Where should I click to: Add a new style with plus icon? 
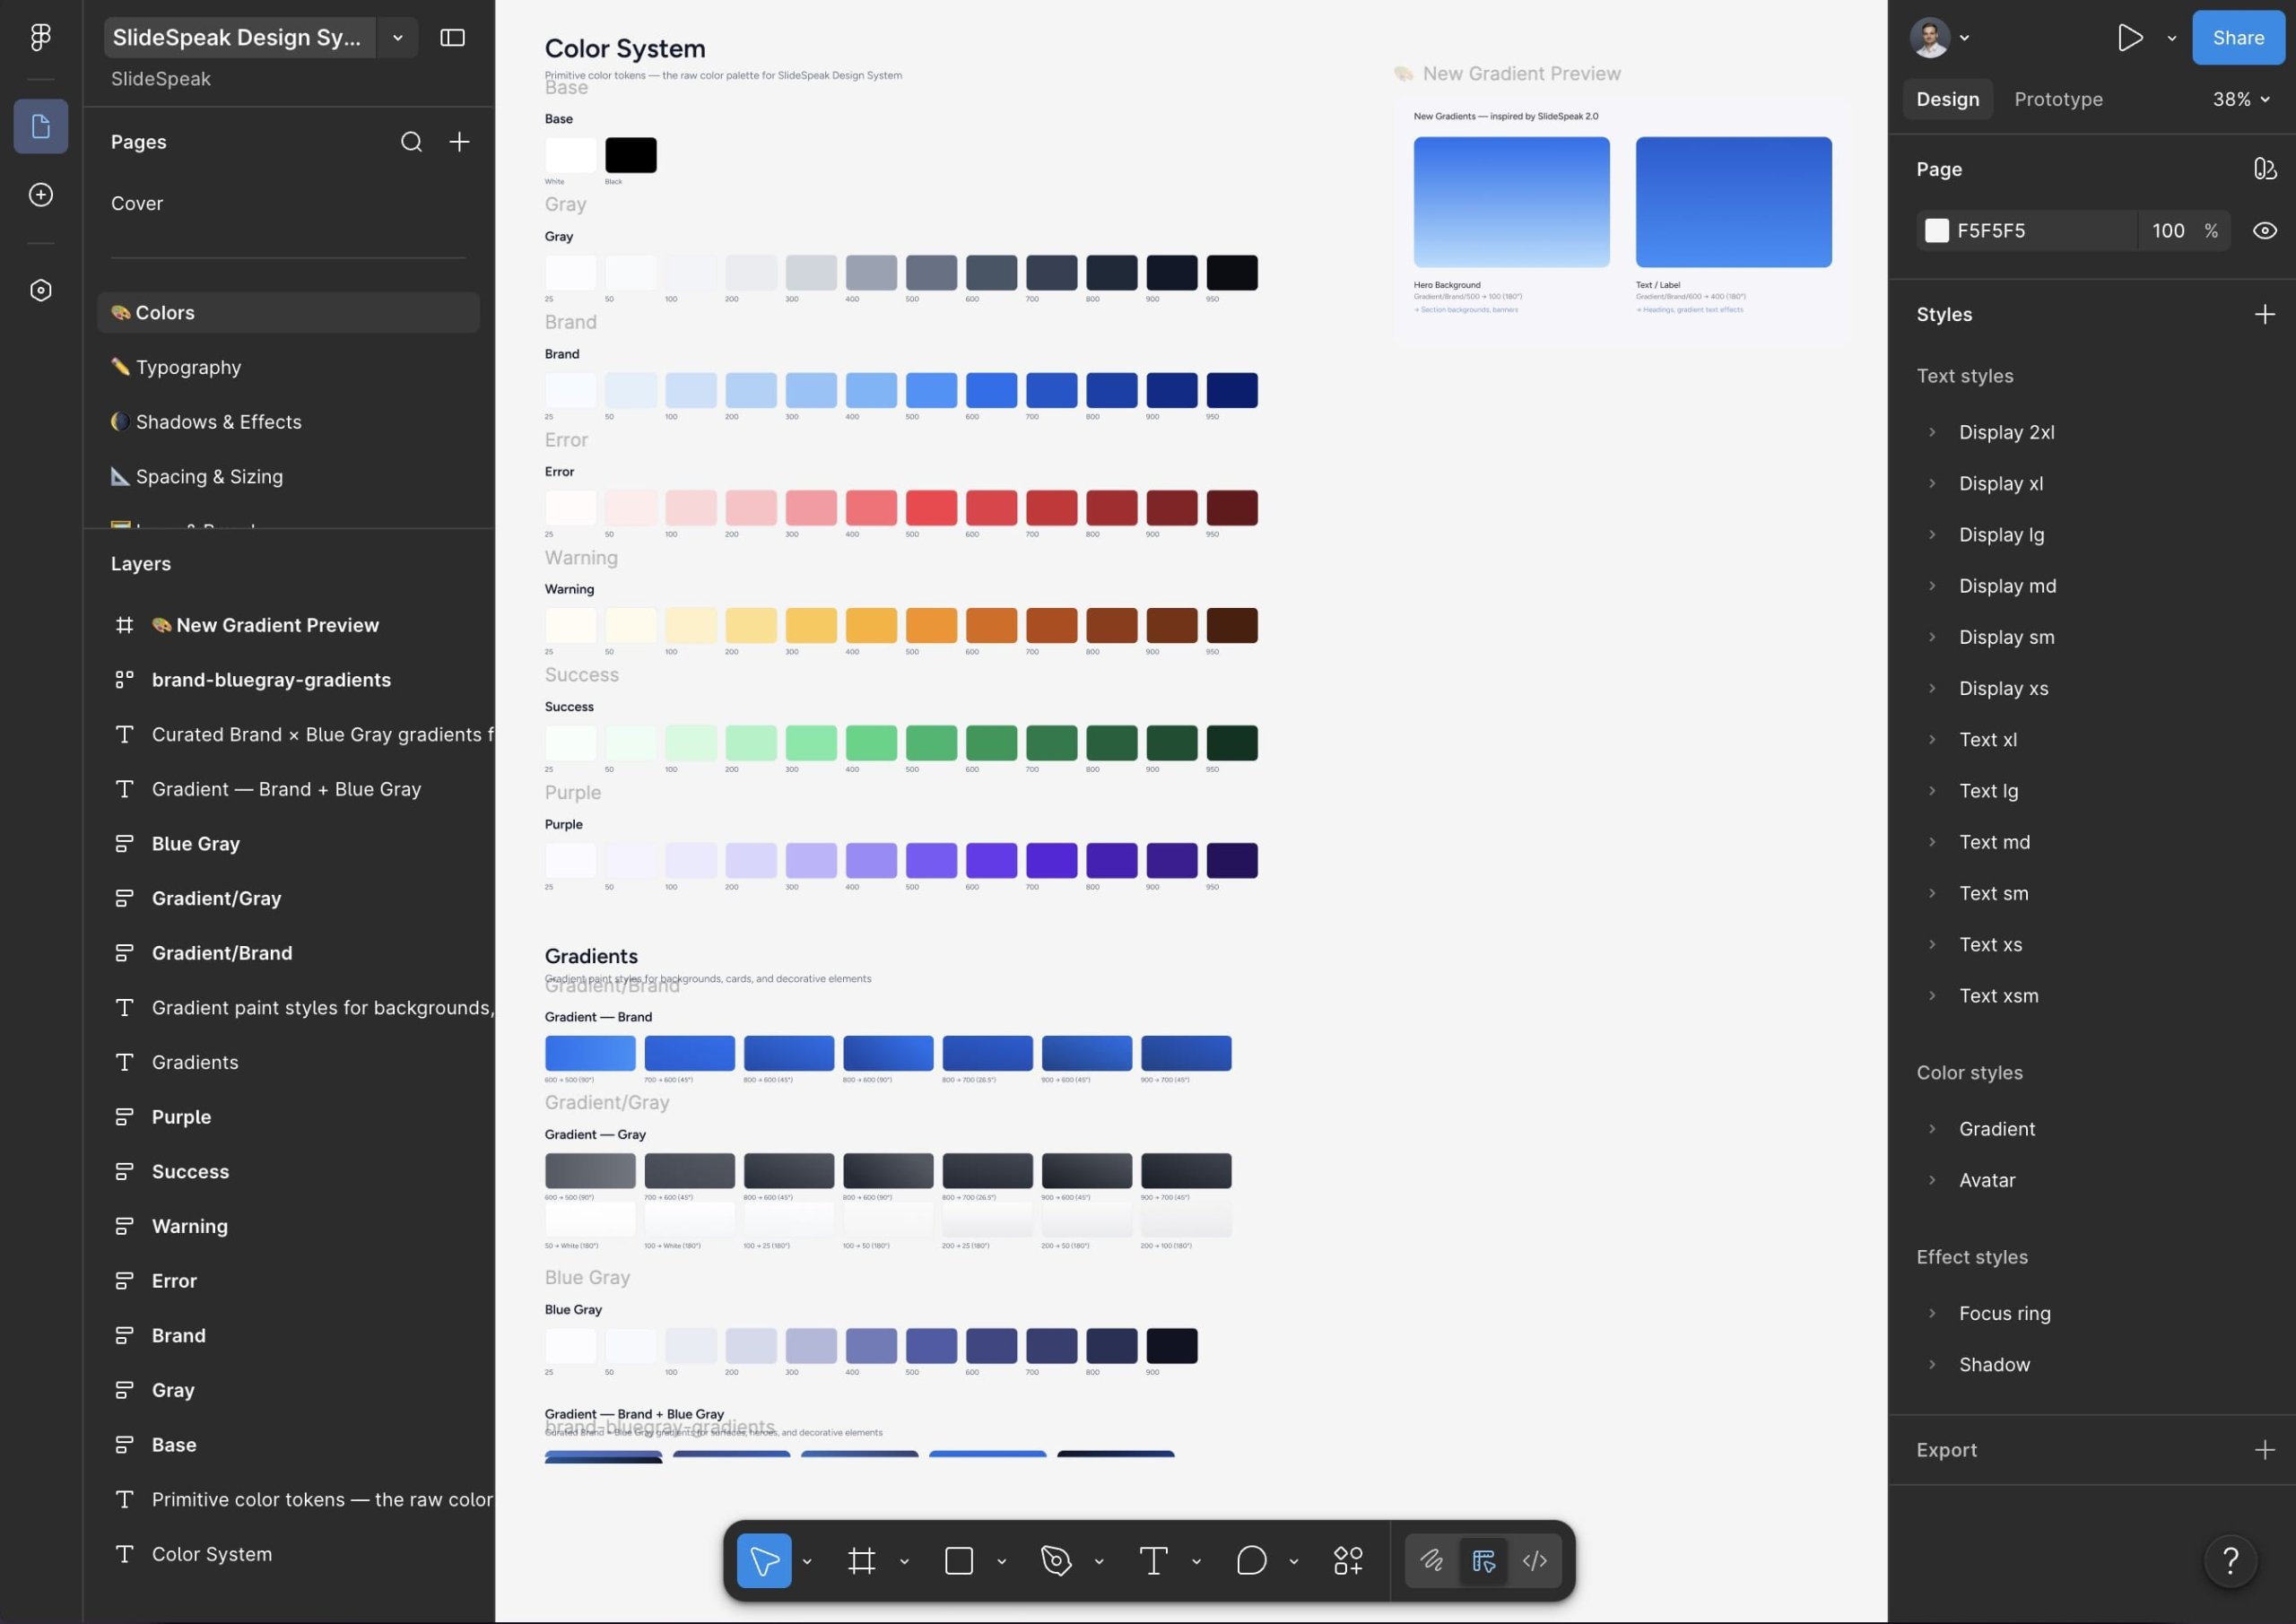coord(2265,314)
